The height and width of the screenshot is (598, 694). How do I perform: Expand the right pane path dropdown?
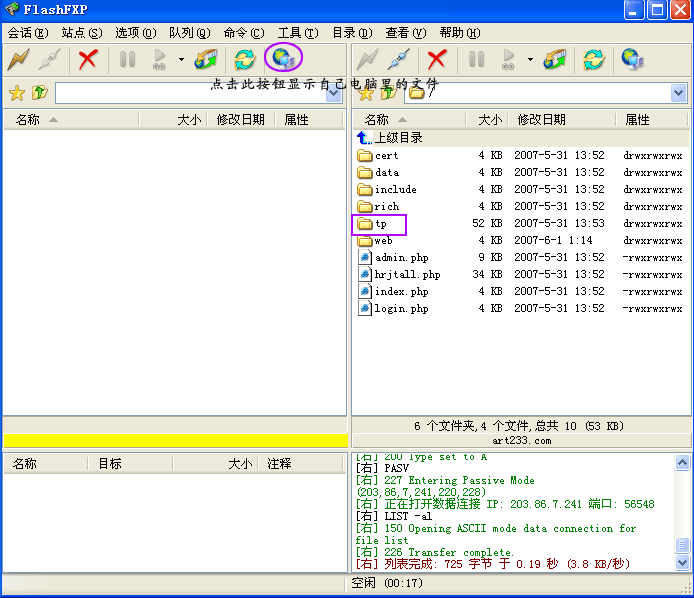tap(679, 93)
